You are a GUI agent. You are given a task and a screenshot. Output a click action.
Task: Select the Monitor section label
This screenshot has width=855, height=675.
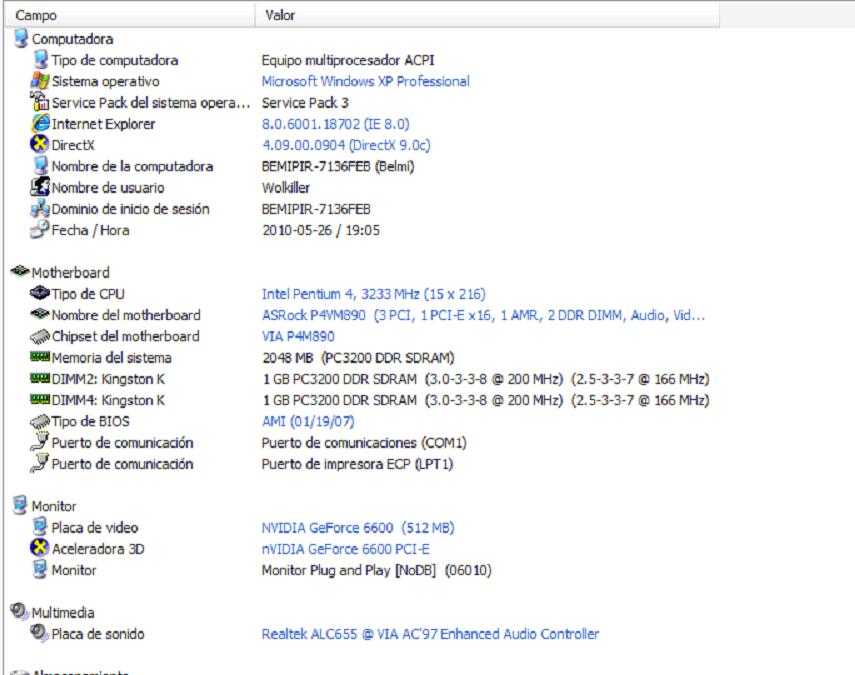pos(54,507)
